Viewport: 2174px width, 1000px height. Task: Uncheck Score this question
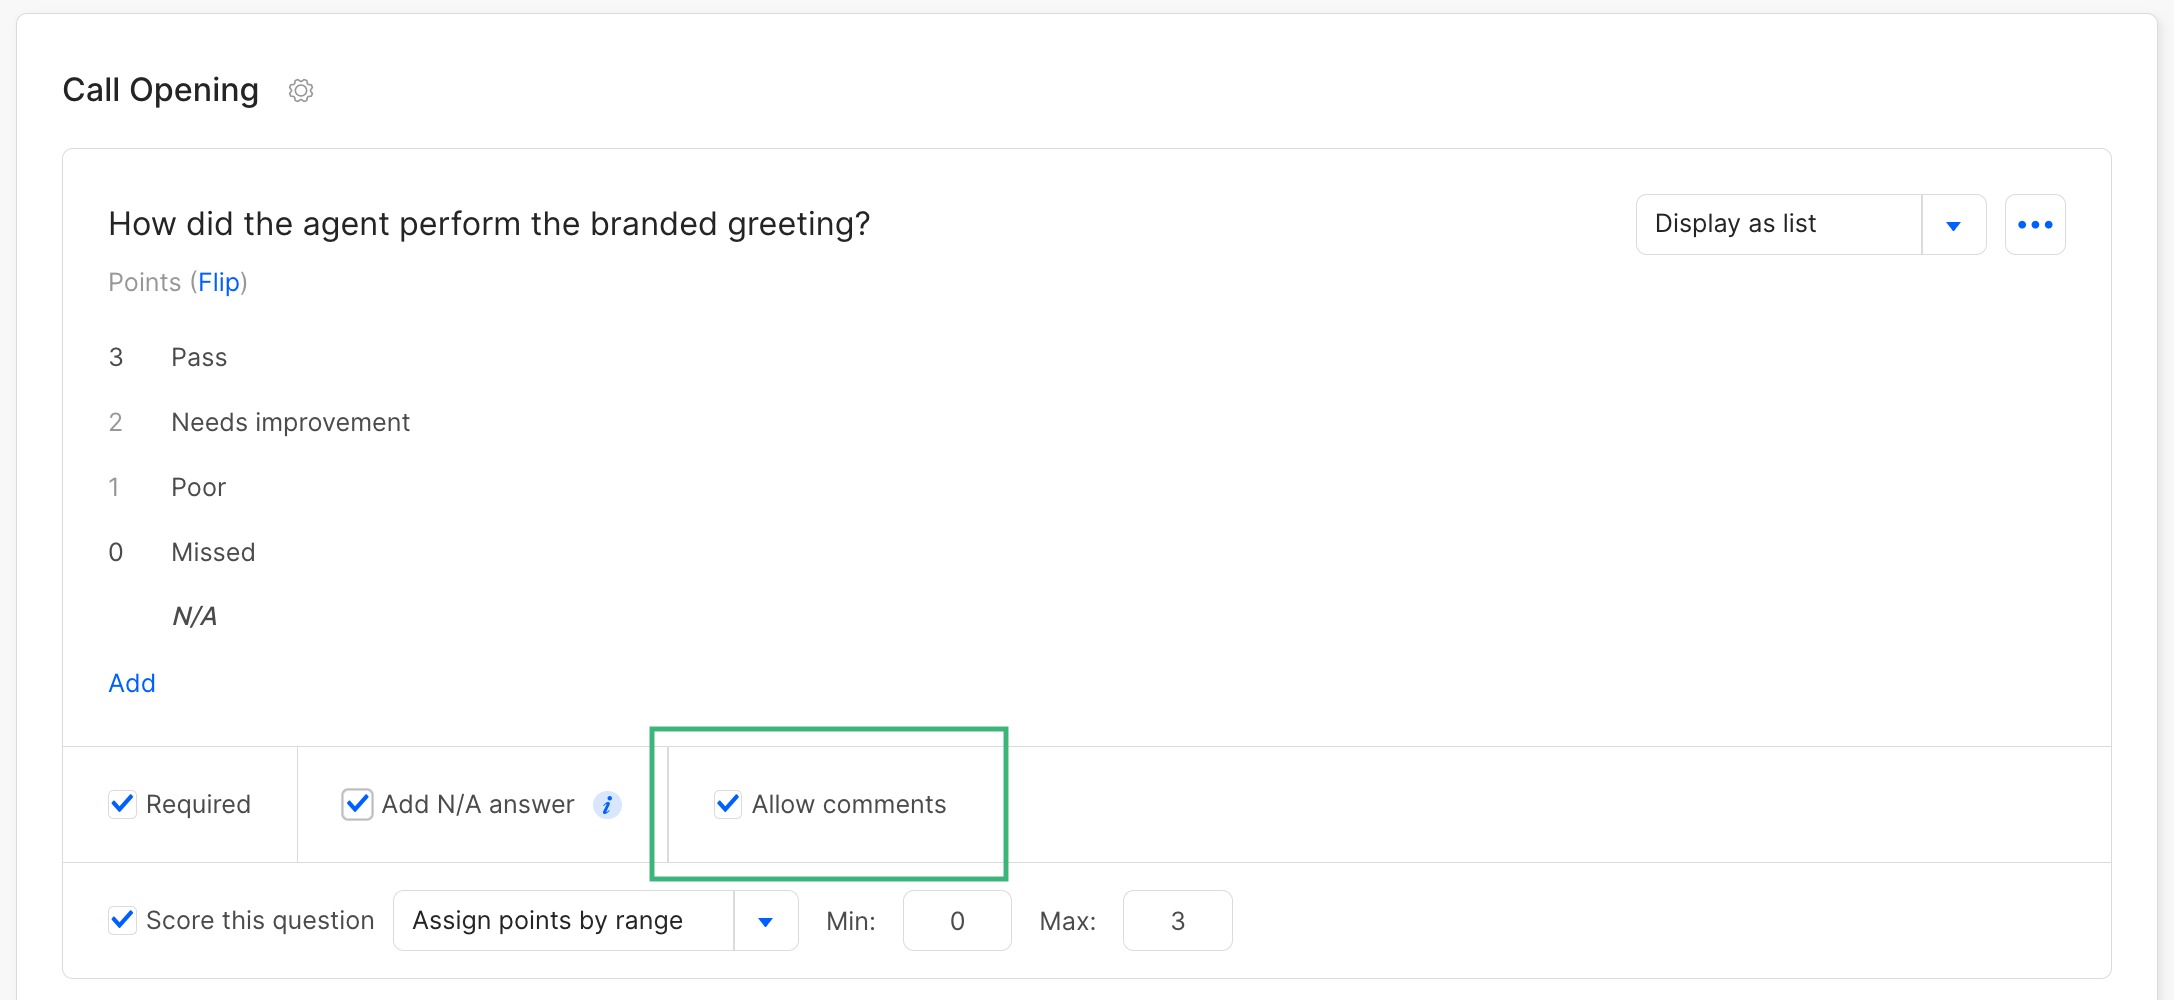(x=122, y=920)
